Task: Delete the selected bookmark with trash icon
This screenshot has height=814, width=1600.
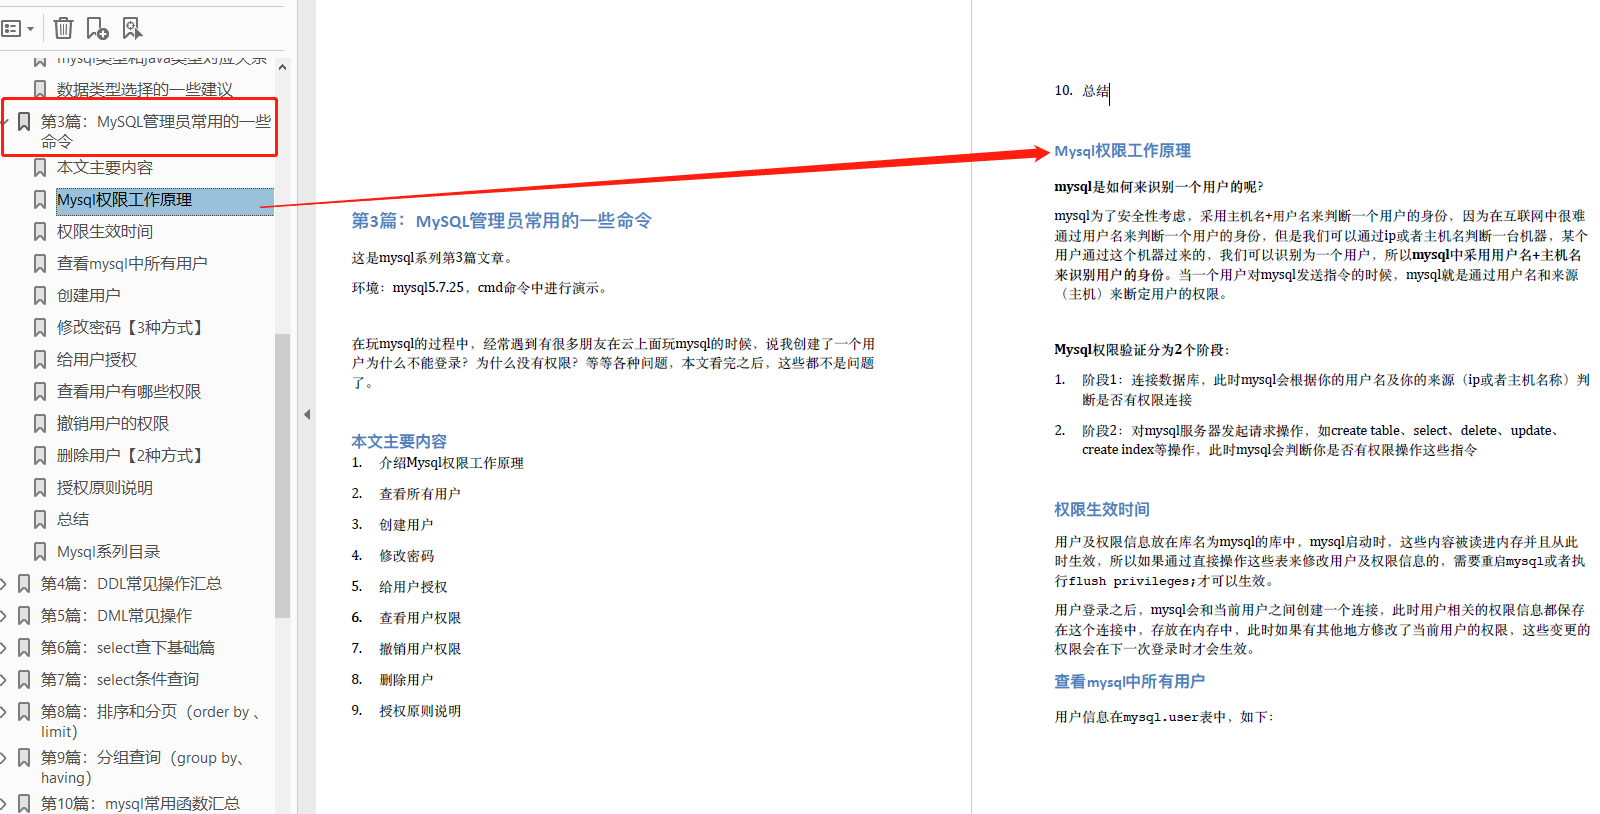Action: pyautogui.click(x=63, y=28)
